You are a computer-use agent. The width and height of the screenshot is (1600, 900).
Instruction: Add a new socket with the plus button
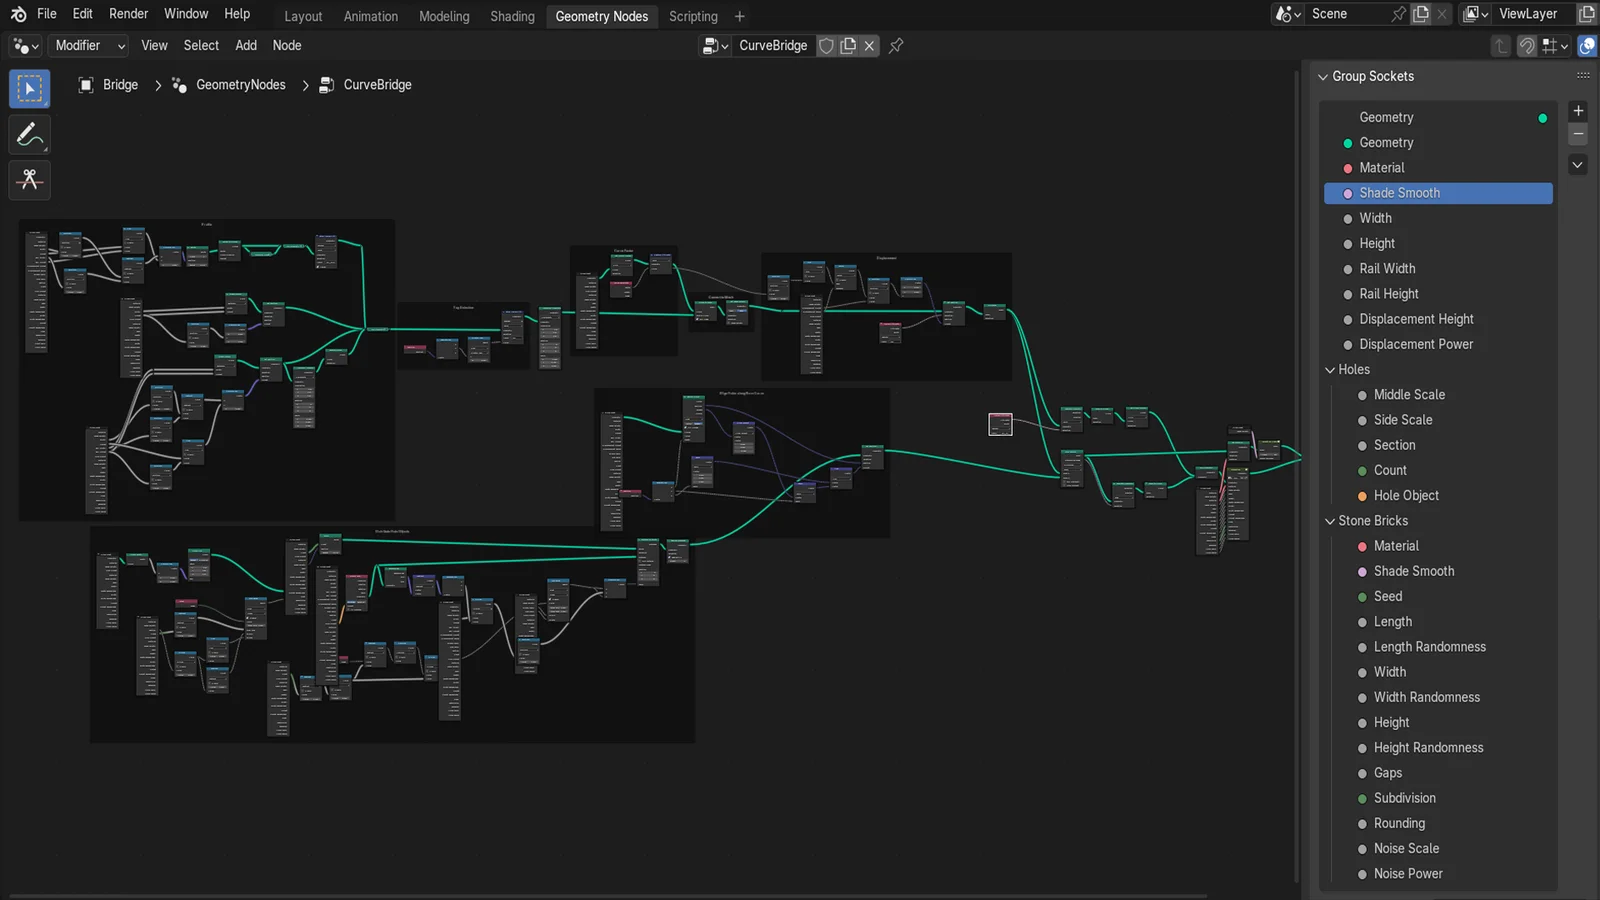tap(1577, 111)
